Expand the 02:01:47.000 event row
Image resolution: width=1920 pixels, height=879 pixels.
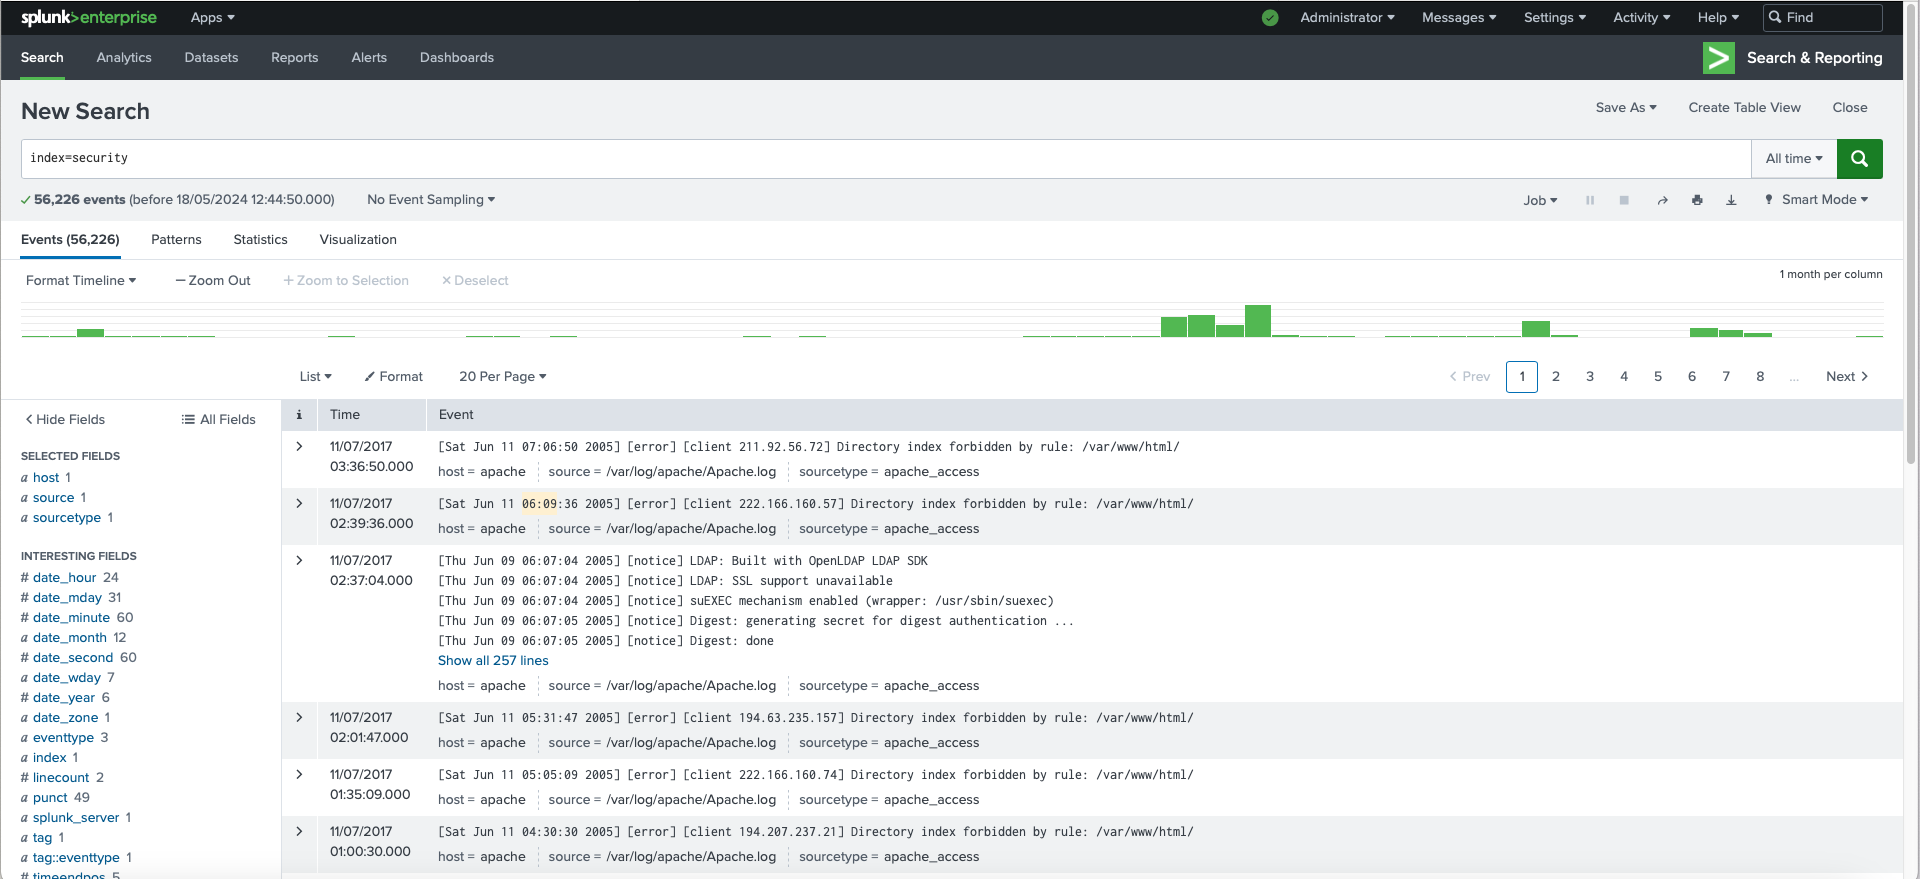coord(299,717)
